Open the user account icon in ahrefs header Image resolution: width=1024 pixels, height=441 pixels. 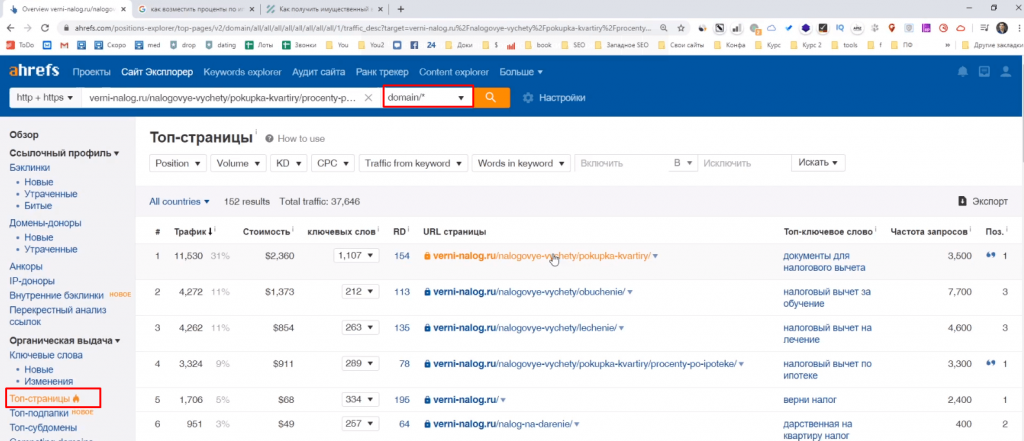(x=1004, y=71)
